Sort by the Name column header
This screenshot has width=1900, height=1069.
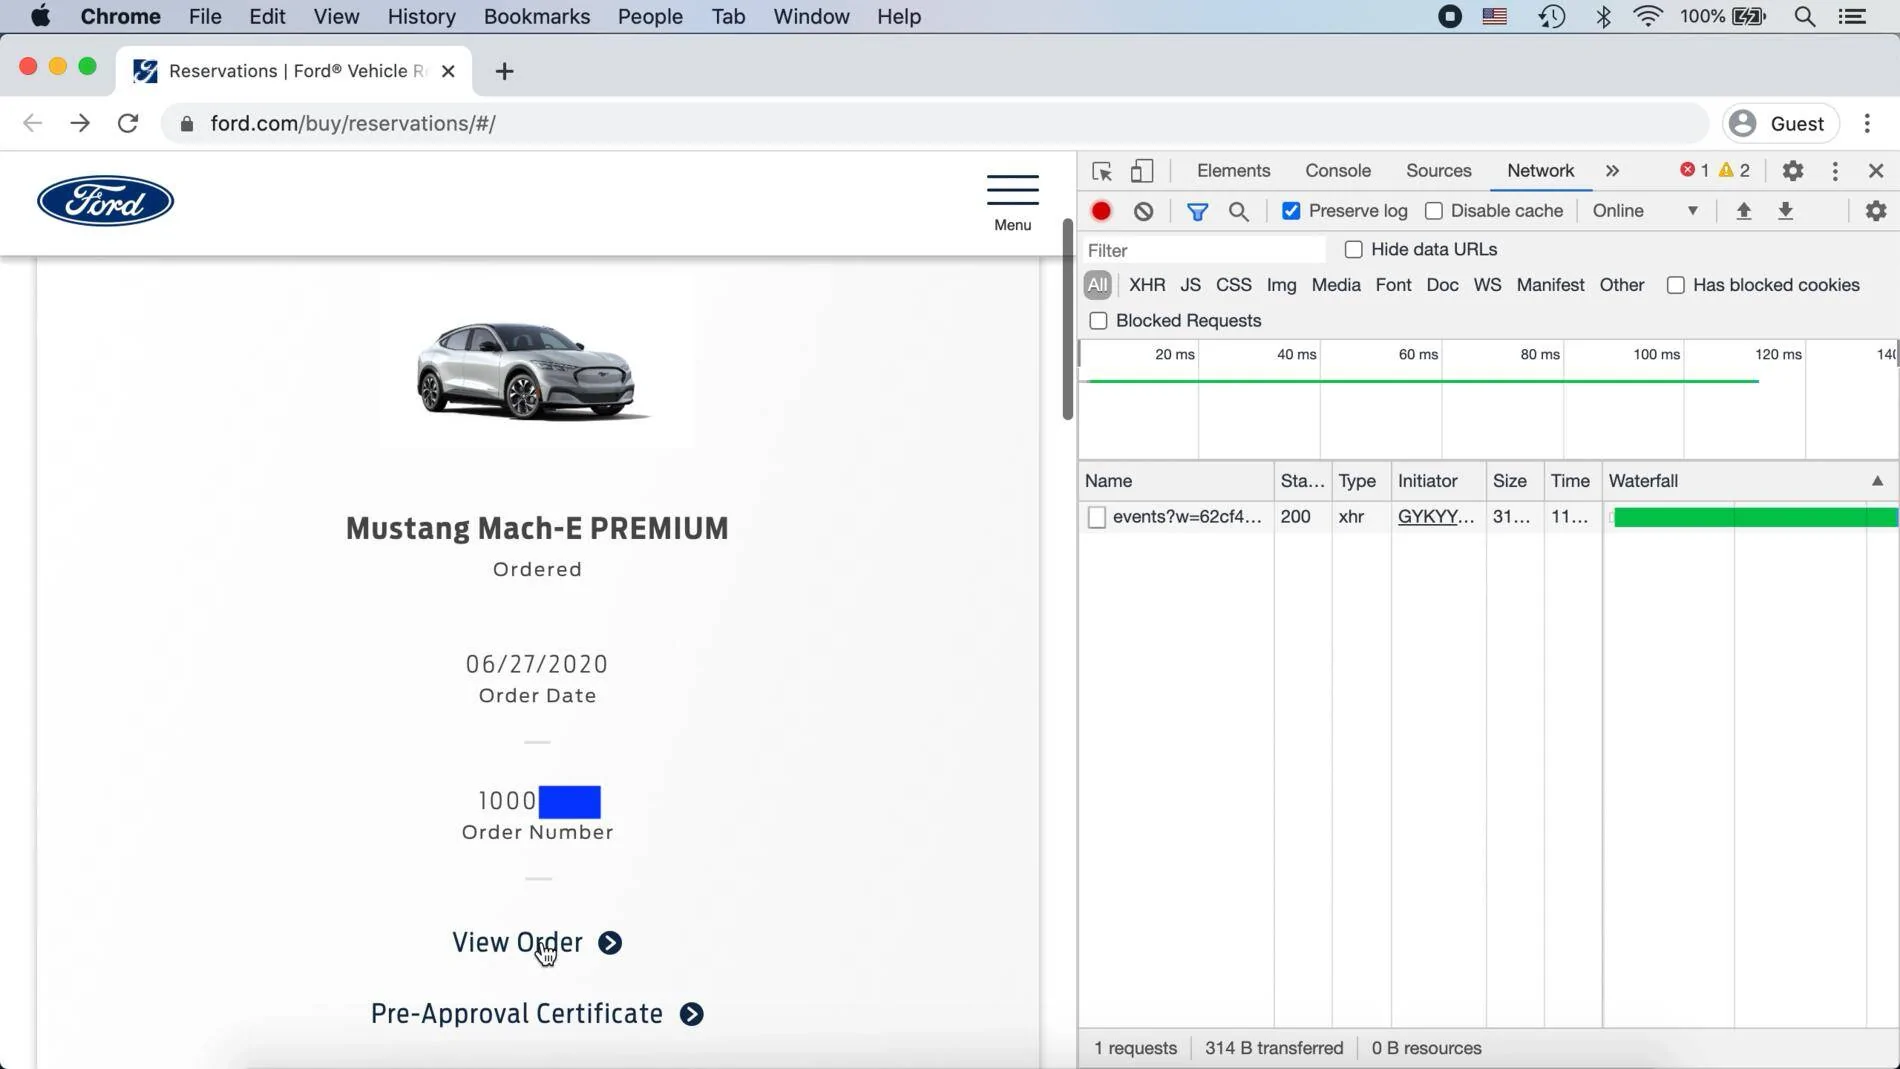(x=1176, y=481)
